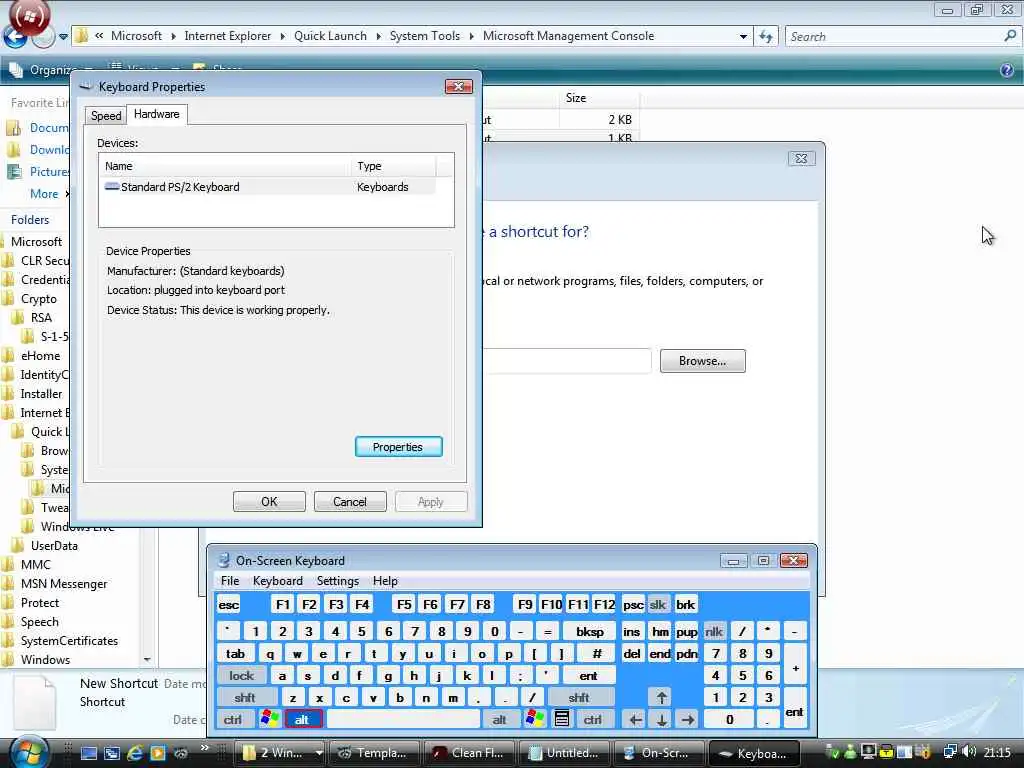This screenshot has height=768, width=1024.
Task: Open the Organize toolbar menu
Action: pyautogui.click(x=52, y=70)
